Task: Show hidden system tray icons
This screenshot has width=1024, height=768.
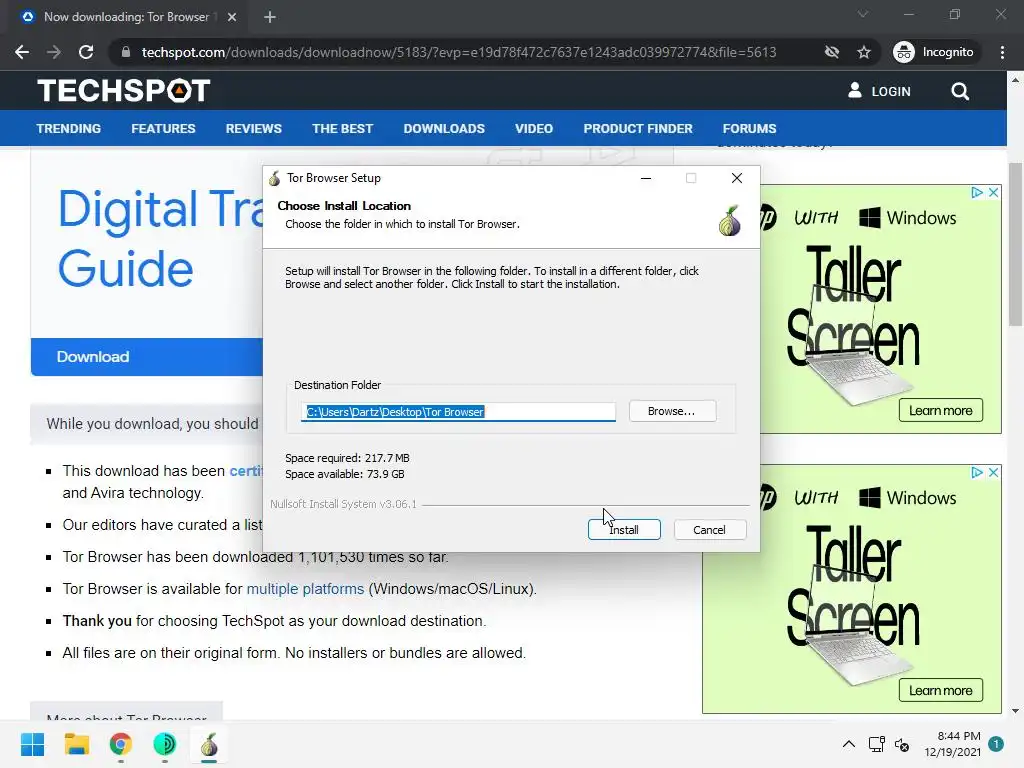Action: click(x=848, y=744)
